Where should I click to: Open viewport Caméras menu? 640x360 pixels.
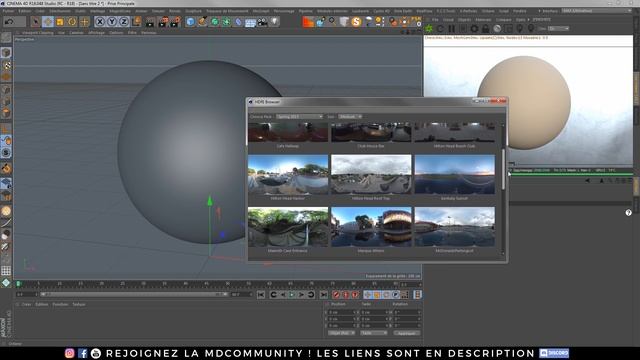[x=76, y=33]
